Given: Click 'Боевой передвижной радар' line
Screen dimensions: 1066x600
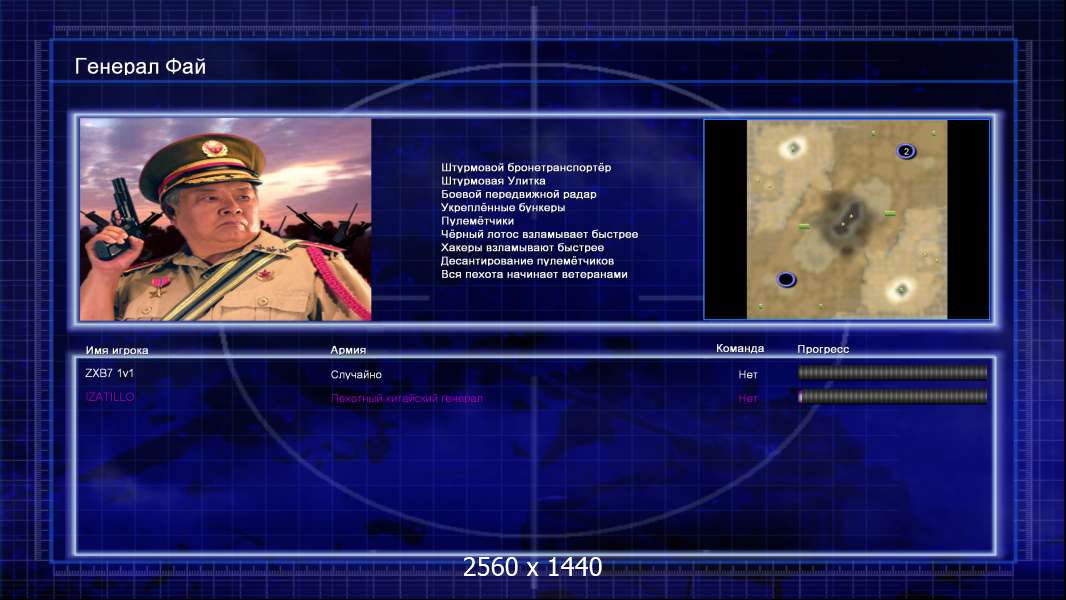Looking at the screenshot, I should click(x=519, y=194).
